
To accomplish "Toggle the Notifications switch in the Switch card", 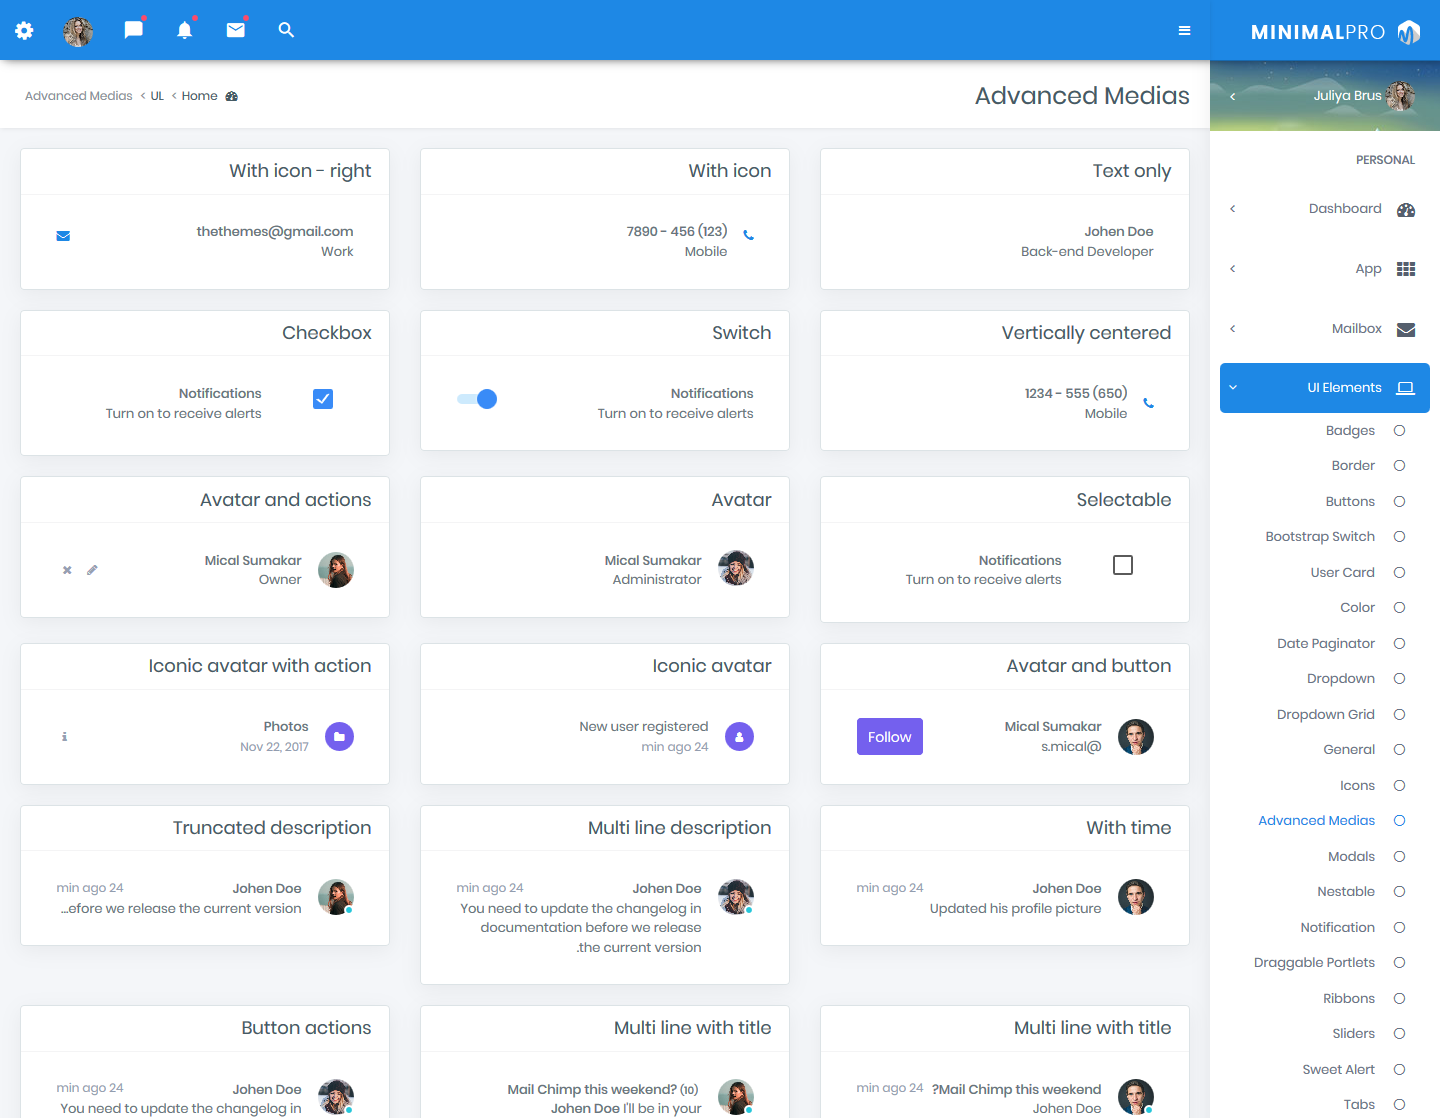I will click(x=477, y=398).
